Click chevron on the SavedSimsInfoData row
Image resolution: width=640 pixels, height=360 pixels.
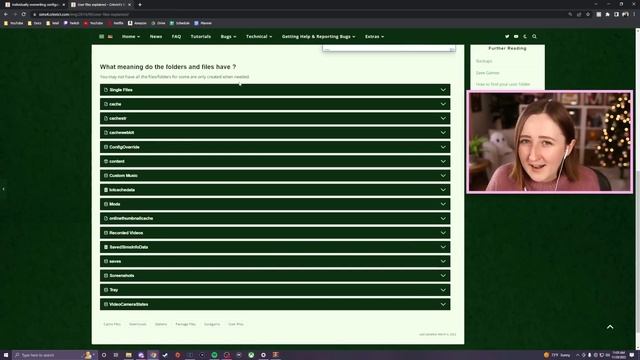443,247
